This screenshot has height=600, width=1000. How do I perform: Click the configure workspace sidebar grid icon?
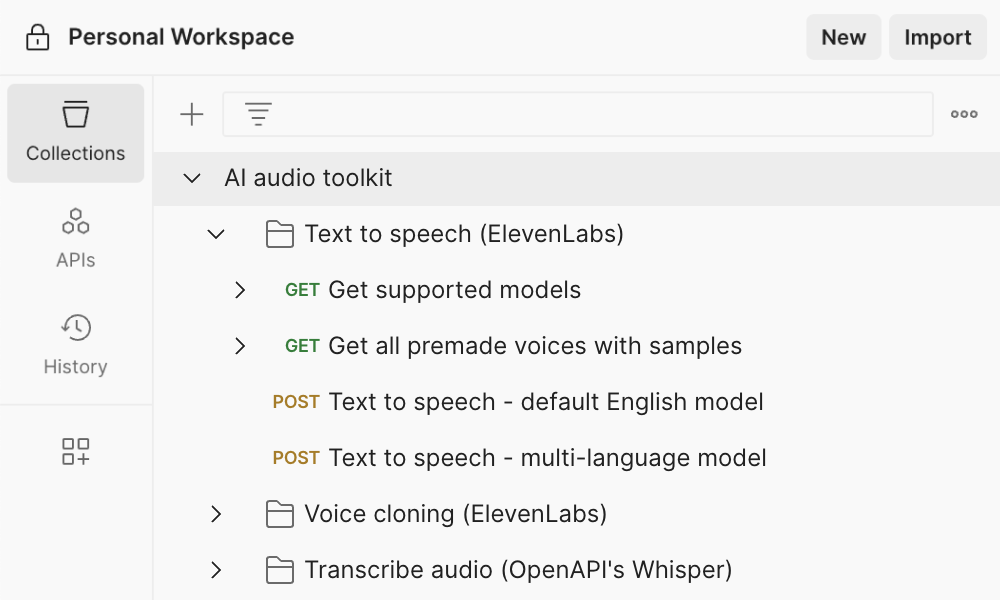point(76,451)
